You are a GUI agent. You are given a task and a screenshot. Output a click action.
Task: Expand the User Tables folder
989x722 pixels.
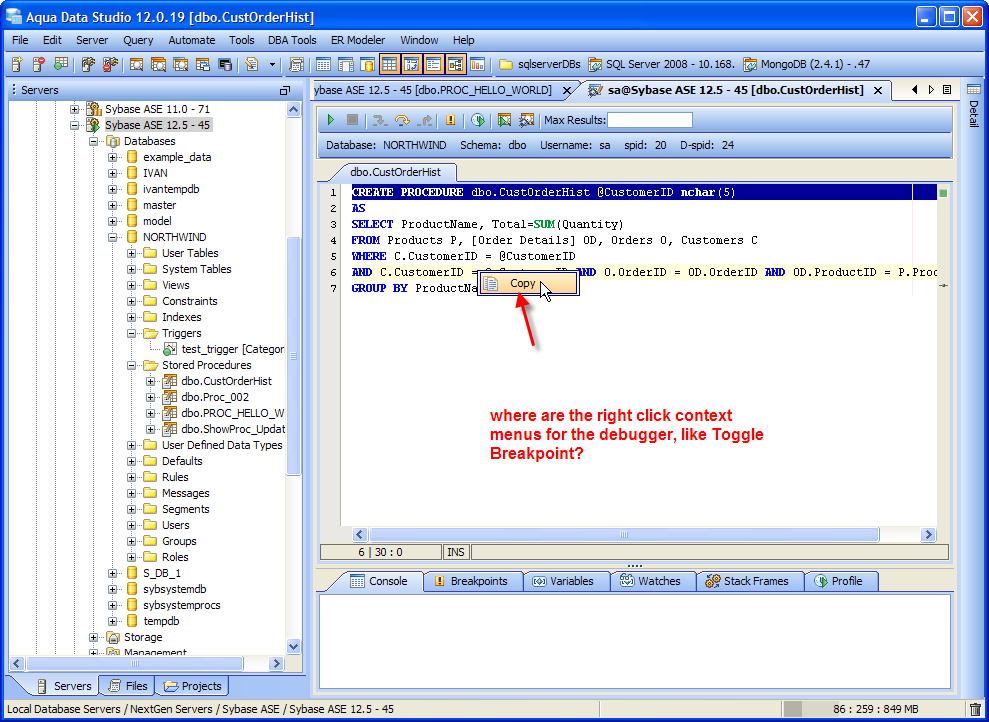pyautogui.click(x=131, y=253)
